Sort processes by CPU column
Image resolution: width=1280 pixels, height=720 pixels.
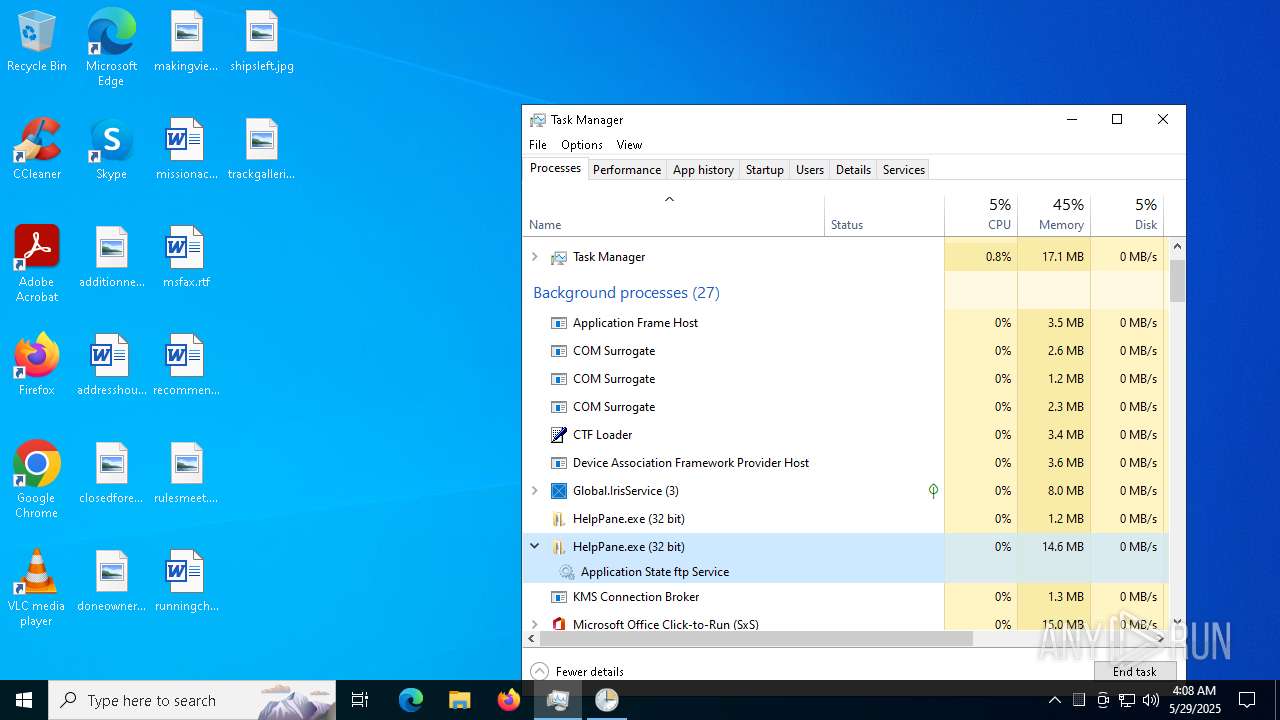tap(981, 213)
